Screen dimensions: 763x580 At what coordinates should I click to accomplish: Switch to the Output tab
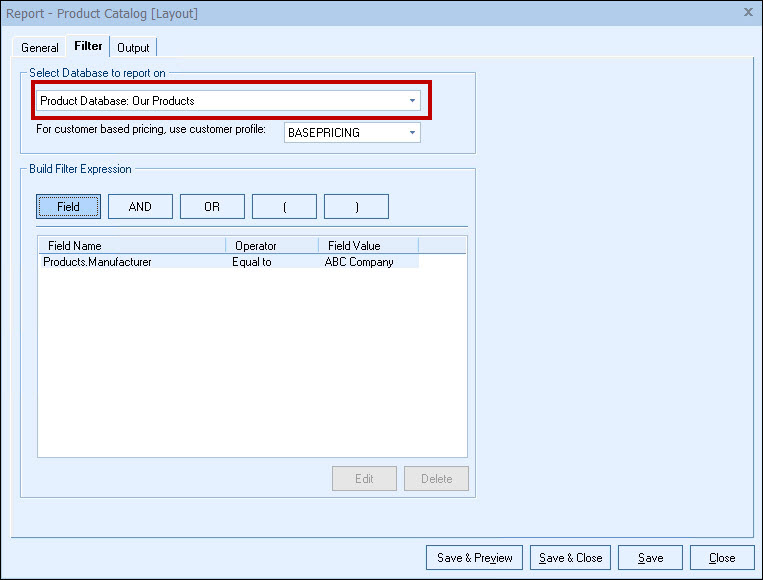(133, 48)
